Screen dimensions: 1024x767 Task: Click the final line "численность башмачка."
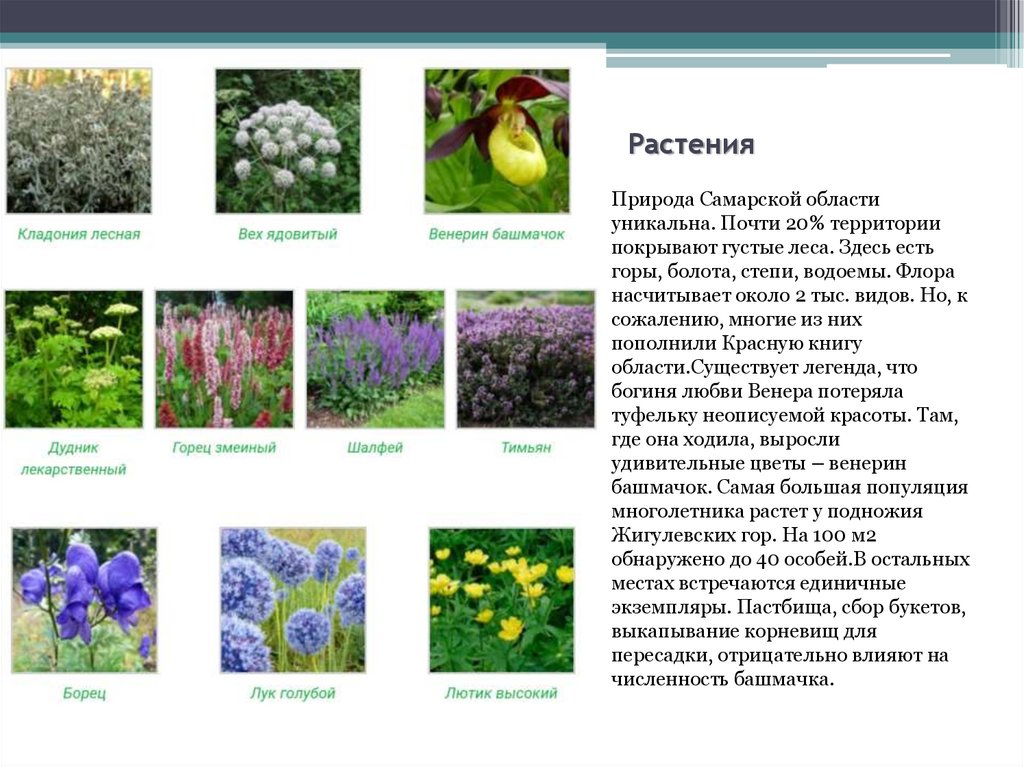(x=723, y=679)
